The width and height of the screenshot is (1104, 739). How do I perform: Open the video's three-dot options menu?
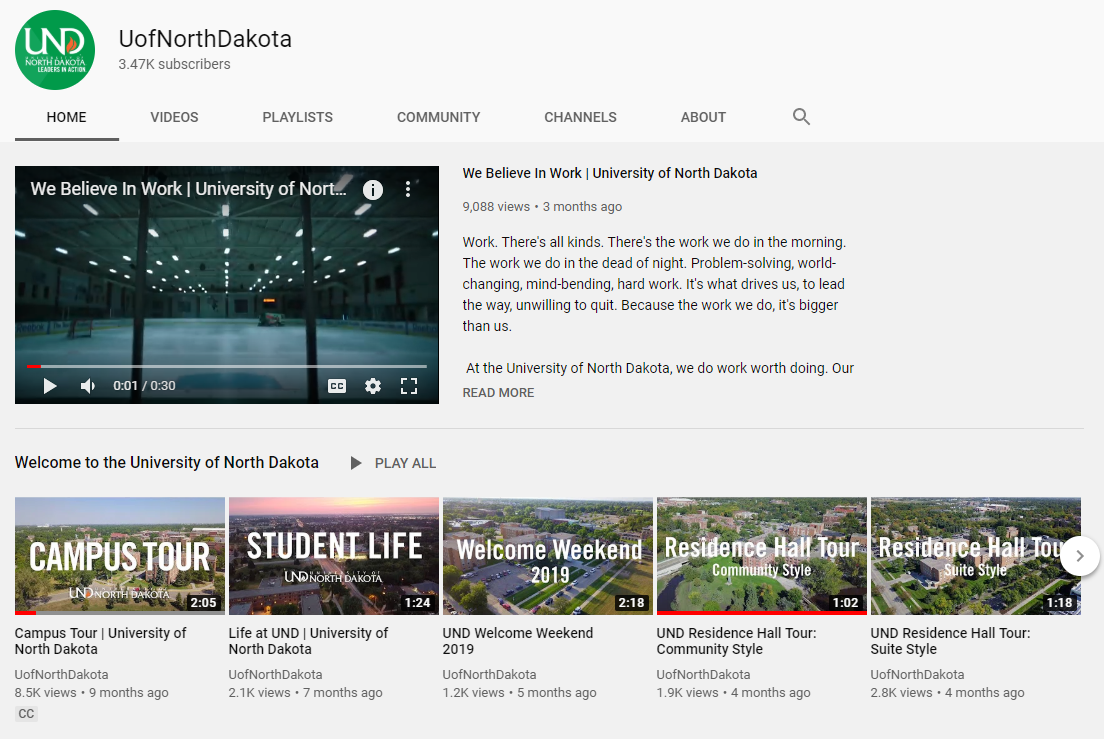408,188
